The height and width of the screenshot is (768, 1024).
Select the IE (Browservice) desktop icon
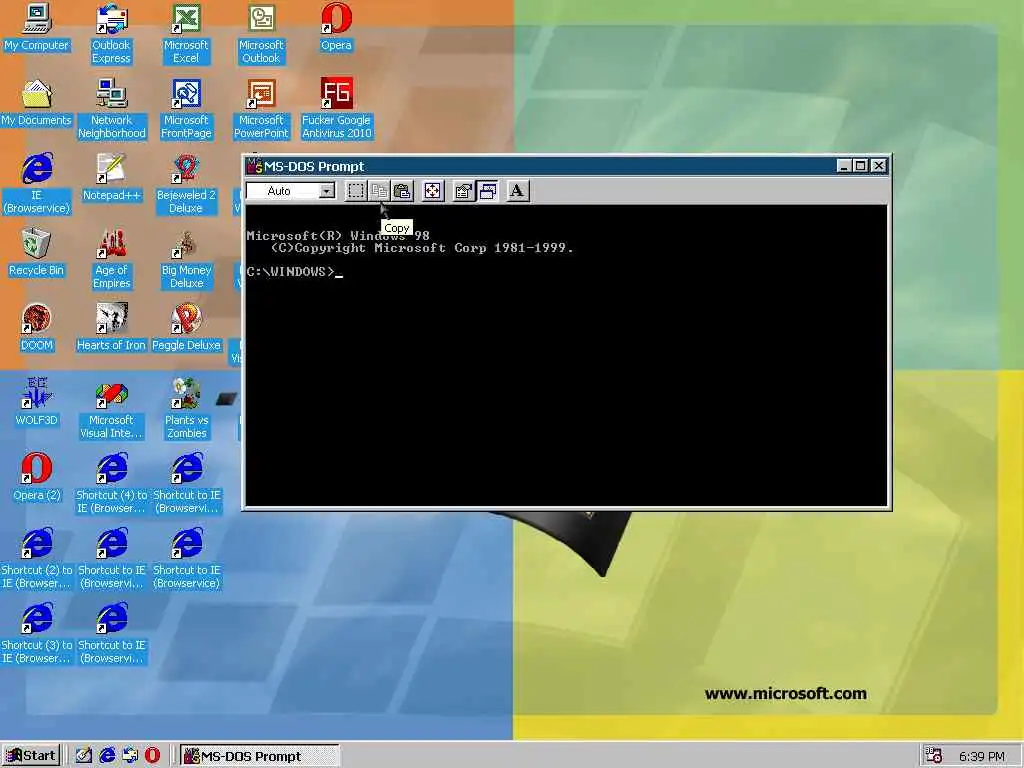[x=37, y=184]
